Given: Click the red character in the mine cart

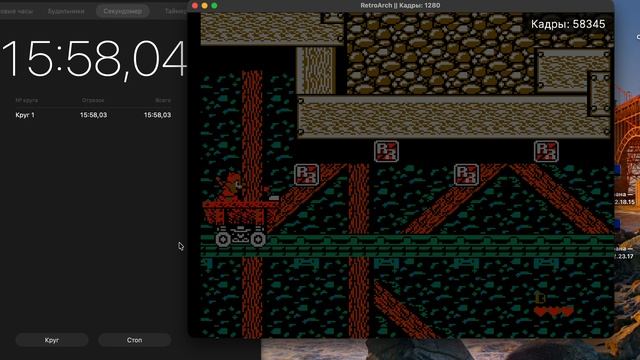Looking at the screenshot, I should click(231, 187).
